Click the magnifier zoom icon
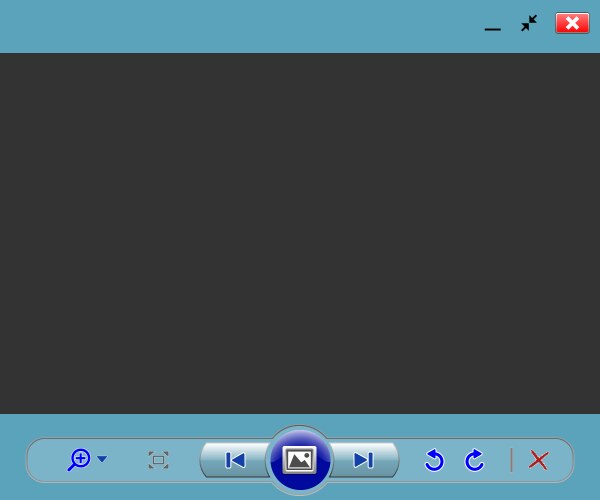Image resolution: width=600 pixels, height=500 pixels. click(79, 459)
